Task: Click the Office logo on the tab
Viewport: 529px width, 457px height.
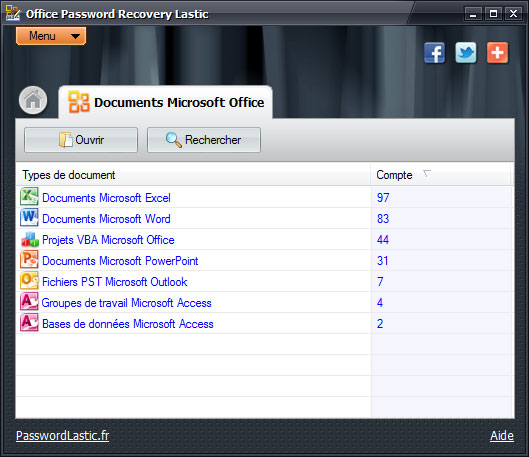Action: coord(79,102)
